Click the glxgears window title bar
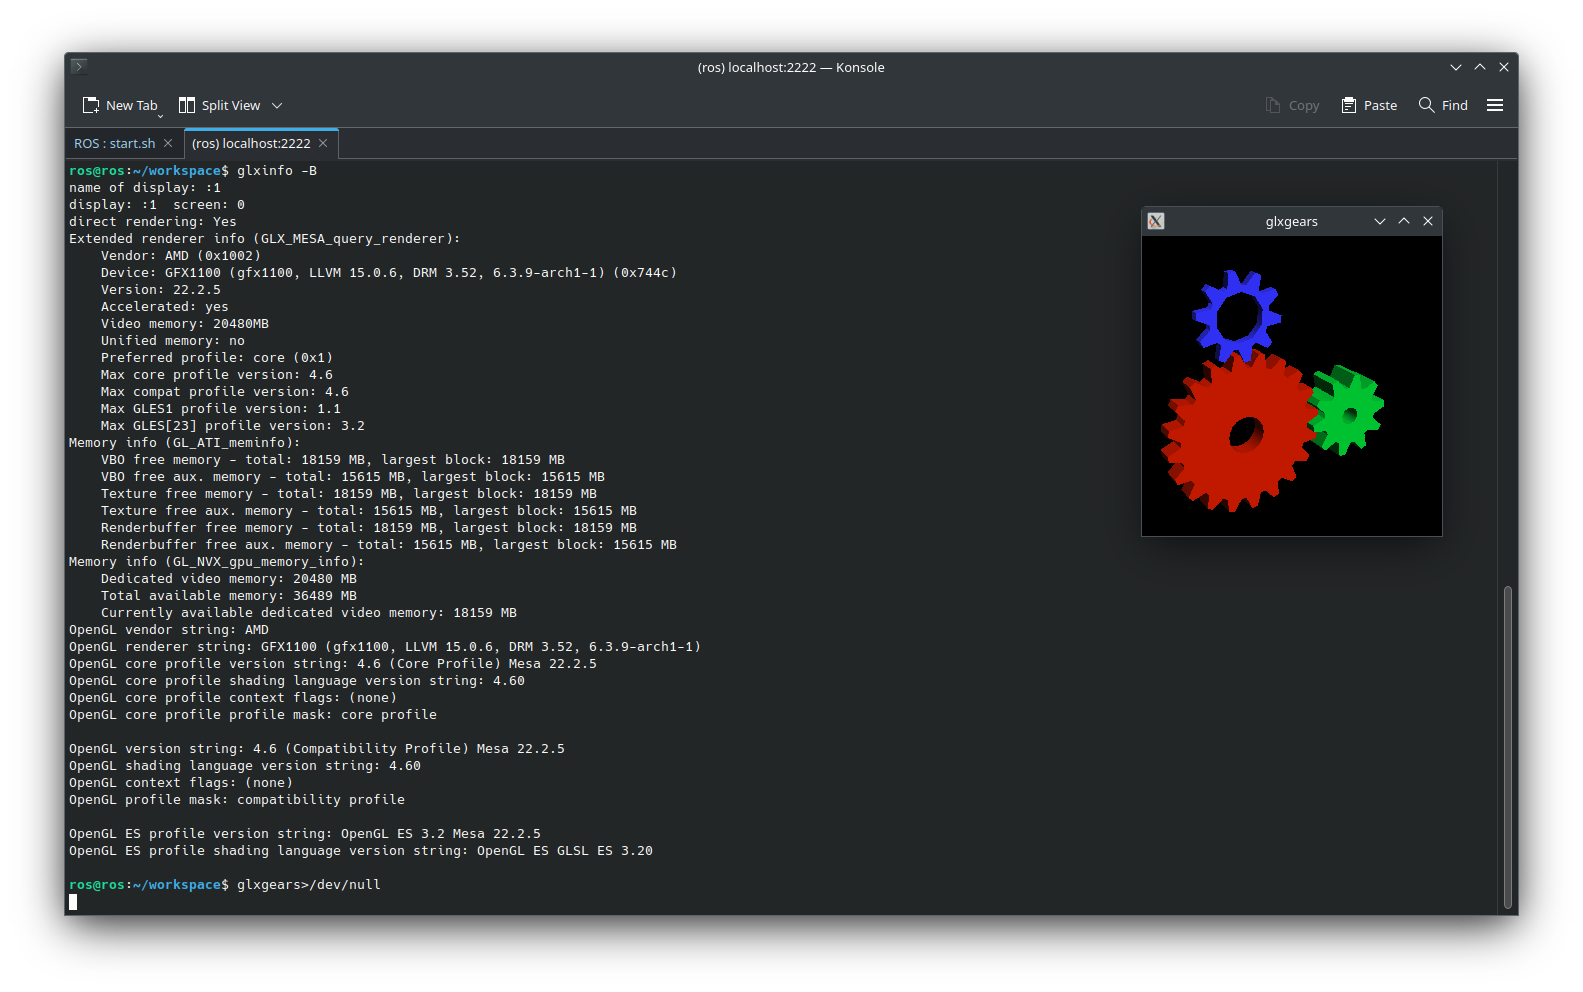 (x=1291, y=221)
